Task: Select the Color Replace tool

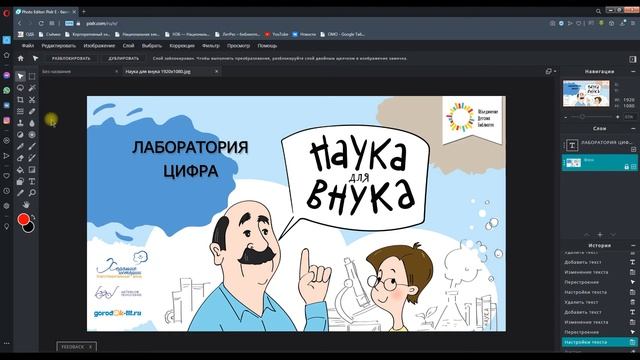Action: click(x=32, y=158)
